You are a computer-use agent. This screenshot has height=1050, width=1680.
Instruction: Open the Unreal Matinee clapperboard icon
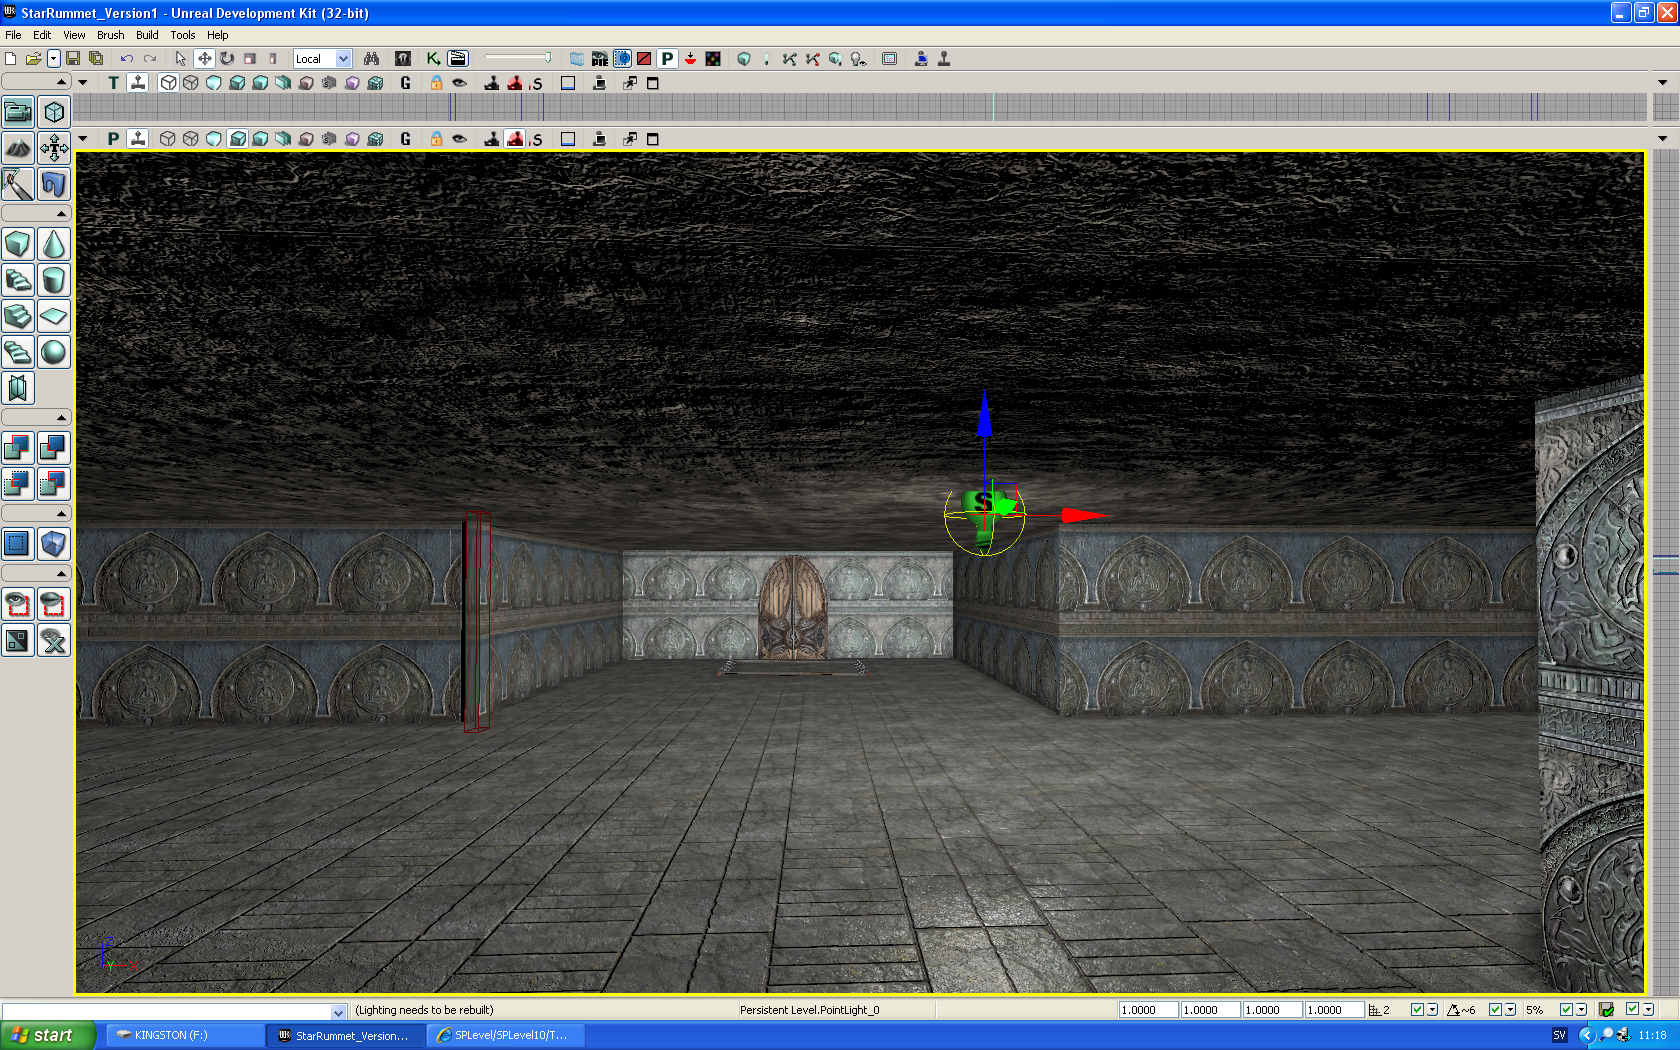[458, 59]
